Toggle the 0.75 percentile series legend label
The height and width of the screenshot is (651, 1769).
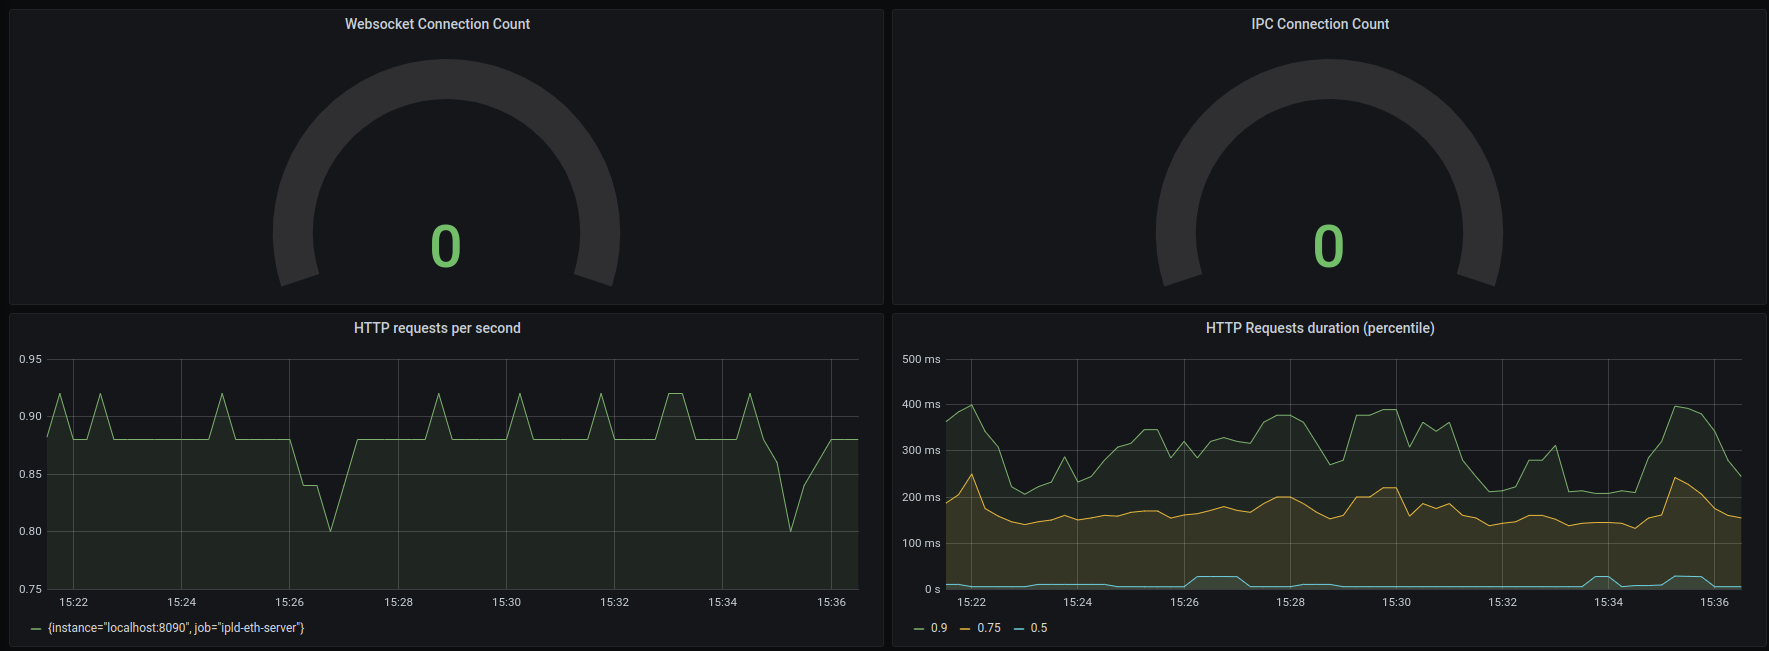(x=988, y=628)
